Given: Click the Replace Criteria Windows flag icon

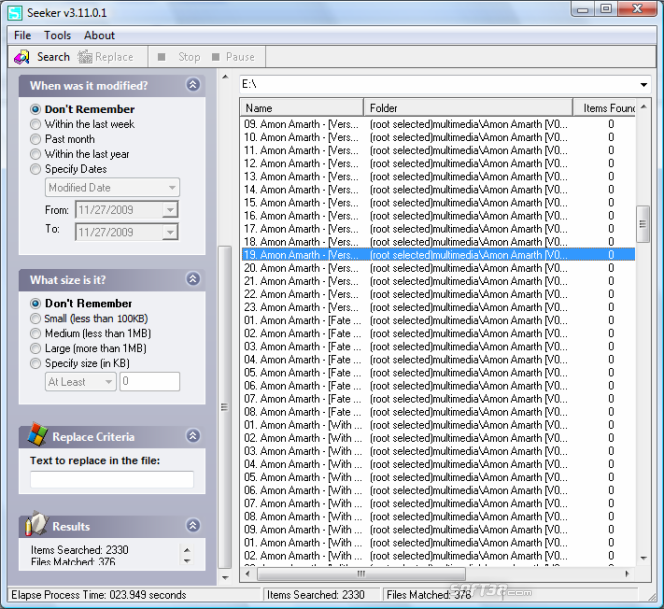Looking at the screenshot, I should 36,435.
